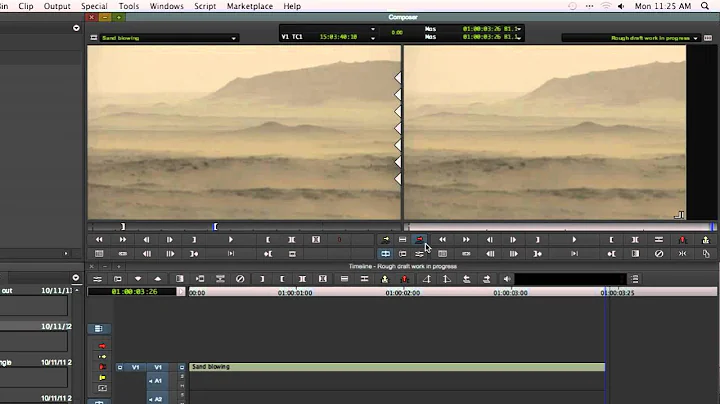Click the red Overwrite arrow button

pos(419,240)
